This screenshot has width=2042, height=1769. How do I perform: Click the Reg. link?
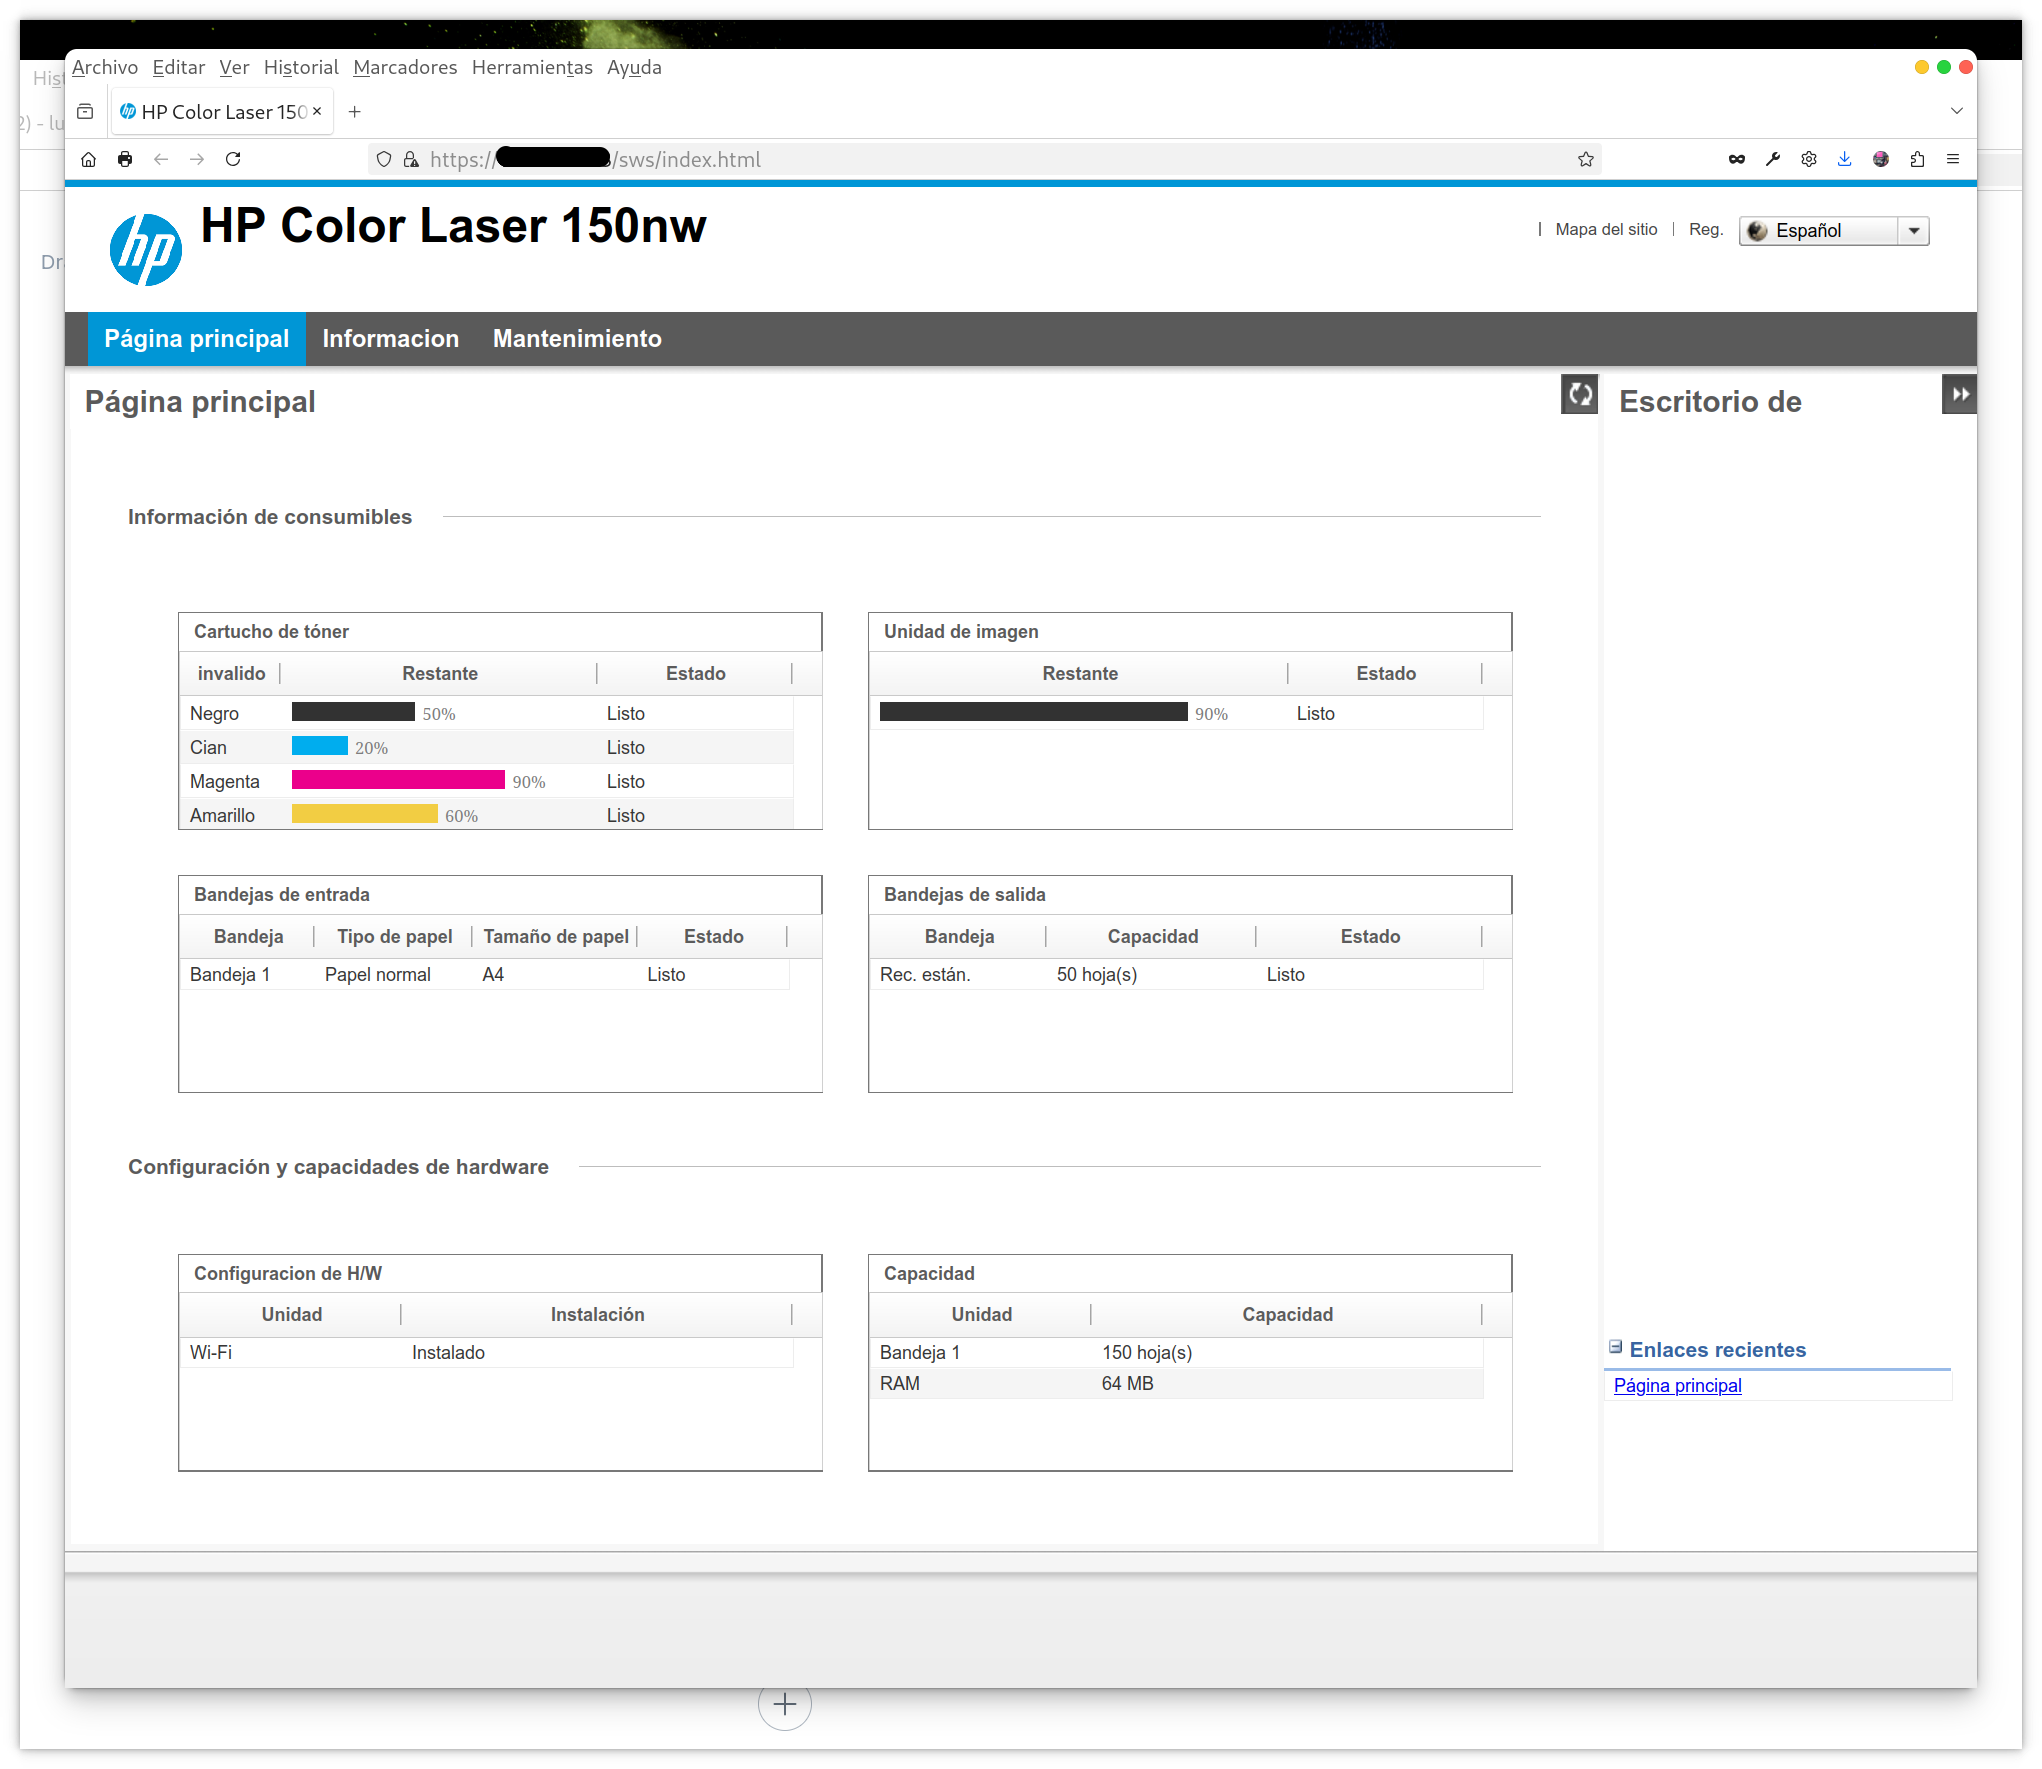pos(1706,229)
